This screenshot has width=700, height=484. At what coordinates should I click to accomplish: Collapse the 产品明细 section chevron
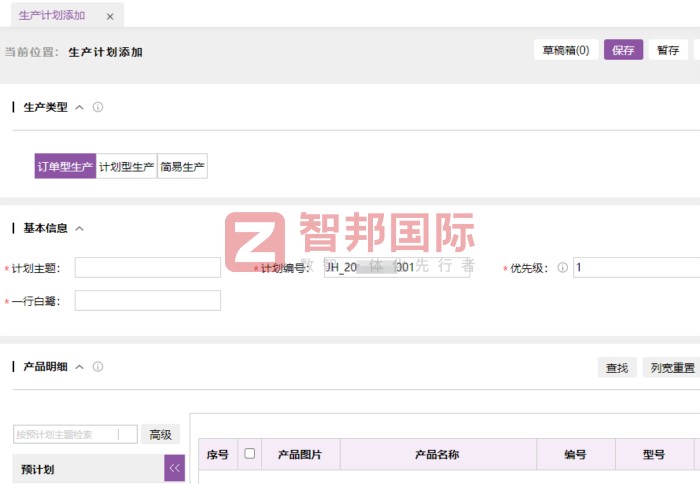[x=79, y=367]
